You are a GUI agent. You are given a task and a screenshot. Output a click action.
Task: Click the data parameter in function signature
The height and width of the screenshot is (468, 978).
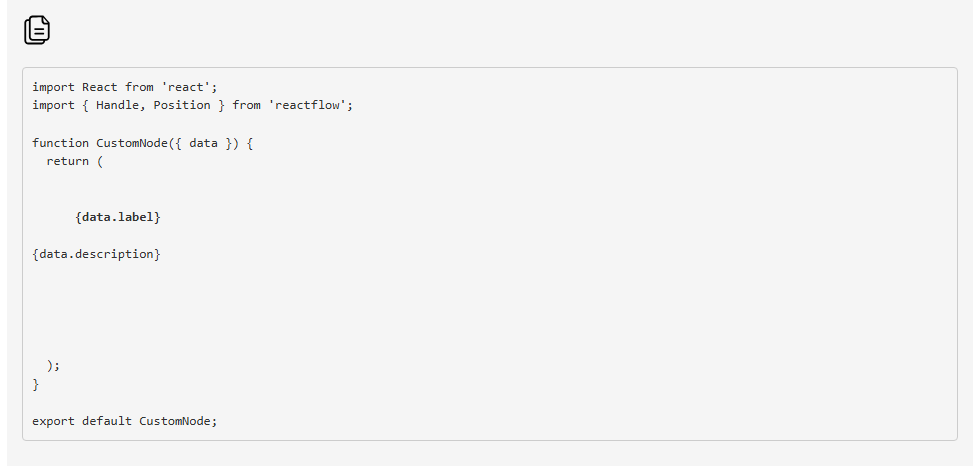(203, 143)
